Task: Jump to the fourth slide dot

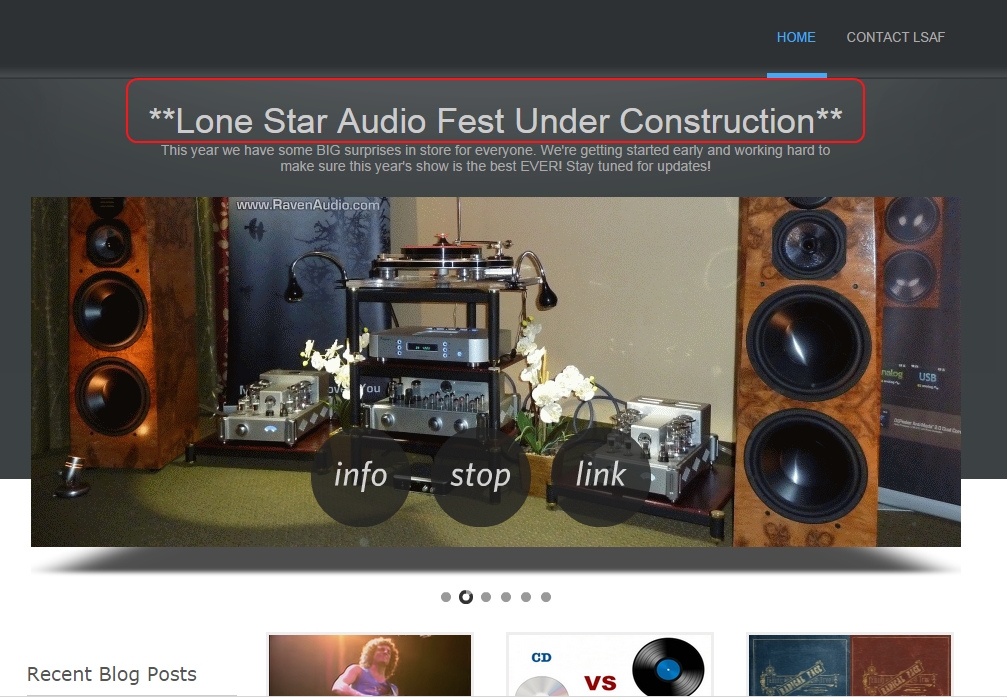Action: (x=506, y=597)
